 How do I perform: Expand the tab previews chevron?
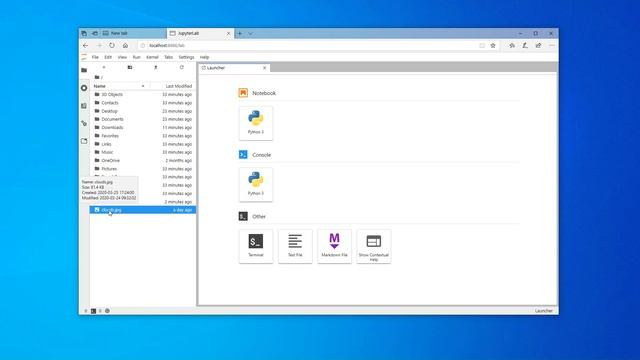coord(250,33)
